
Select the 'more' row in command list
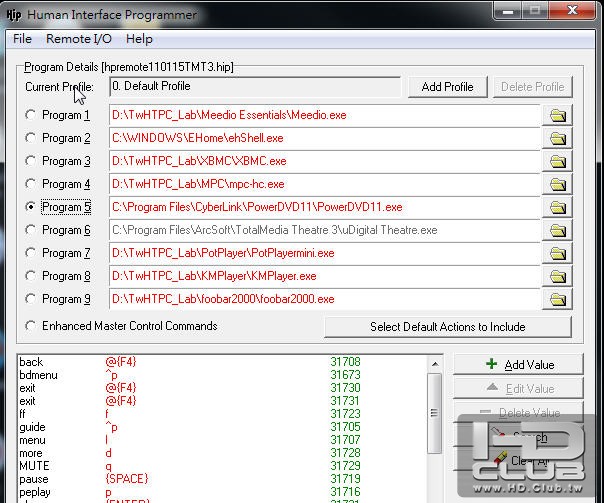click(222, 453)
